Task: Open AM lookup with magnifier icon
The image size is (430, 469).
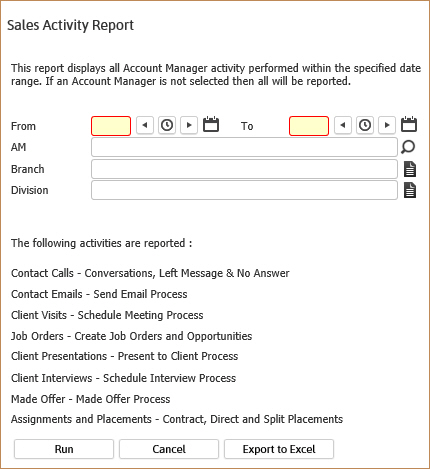Action: pos(408,147)
